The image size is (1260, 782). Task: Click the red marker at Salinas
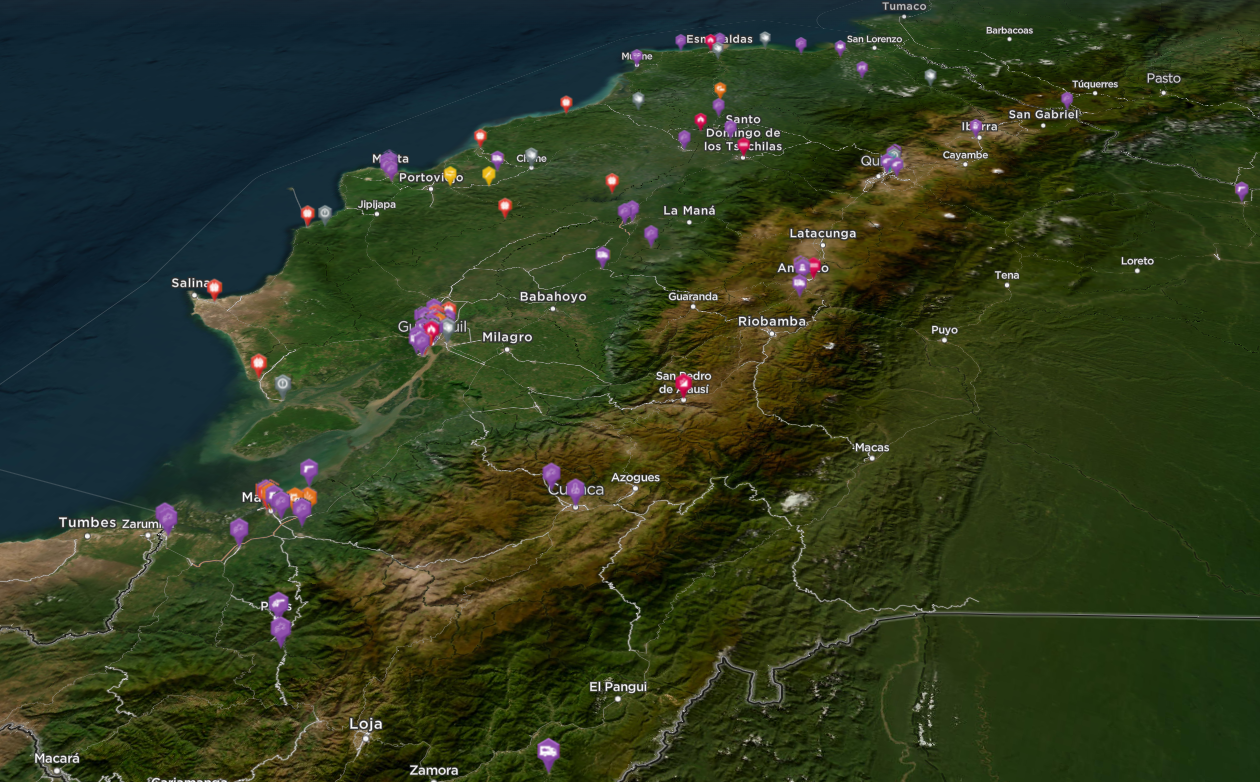point(214,288)
